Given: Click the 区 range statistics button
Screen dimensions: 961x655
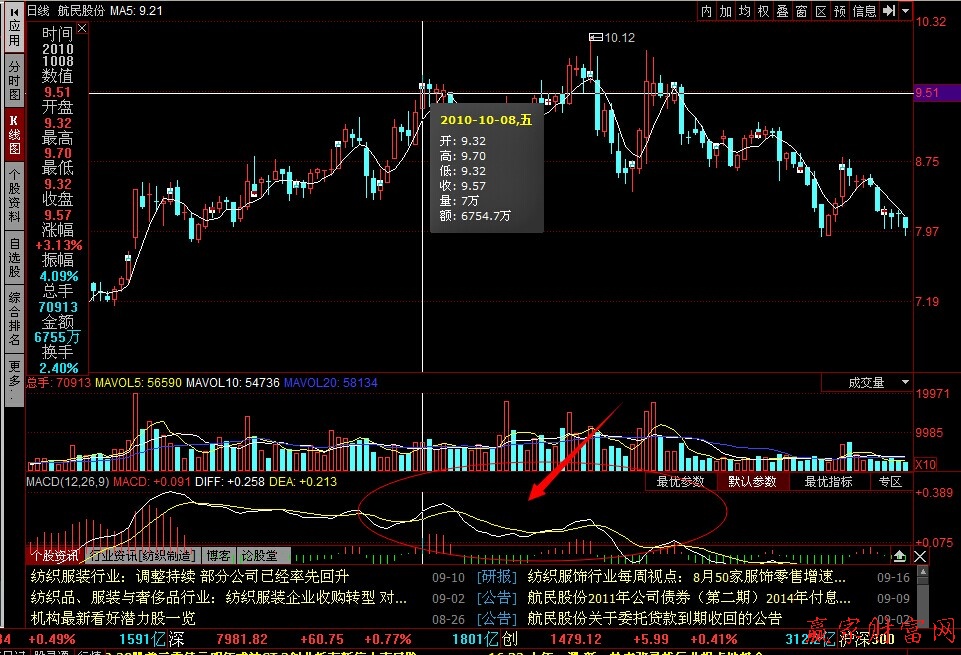Looking at the screenshot, I should pos(821,11).
